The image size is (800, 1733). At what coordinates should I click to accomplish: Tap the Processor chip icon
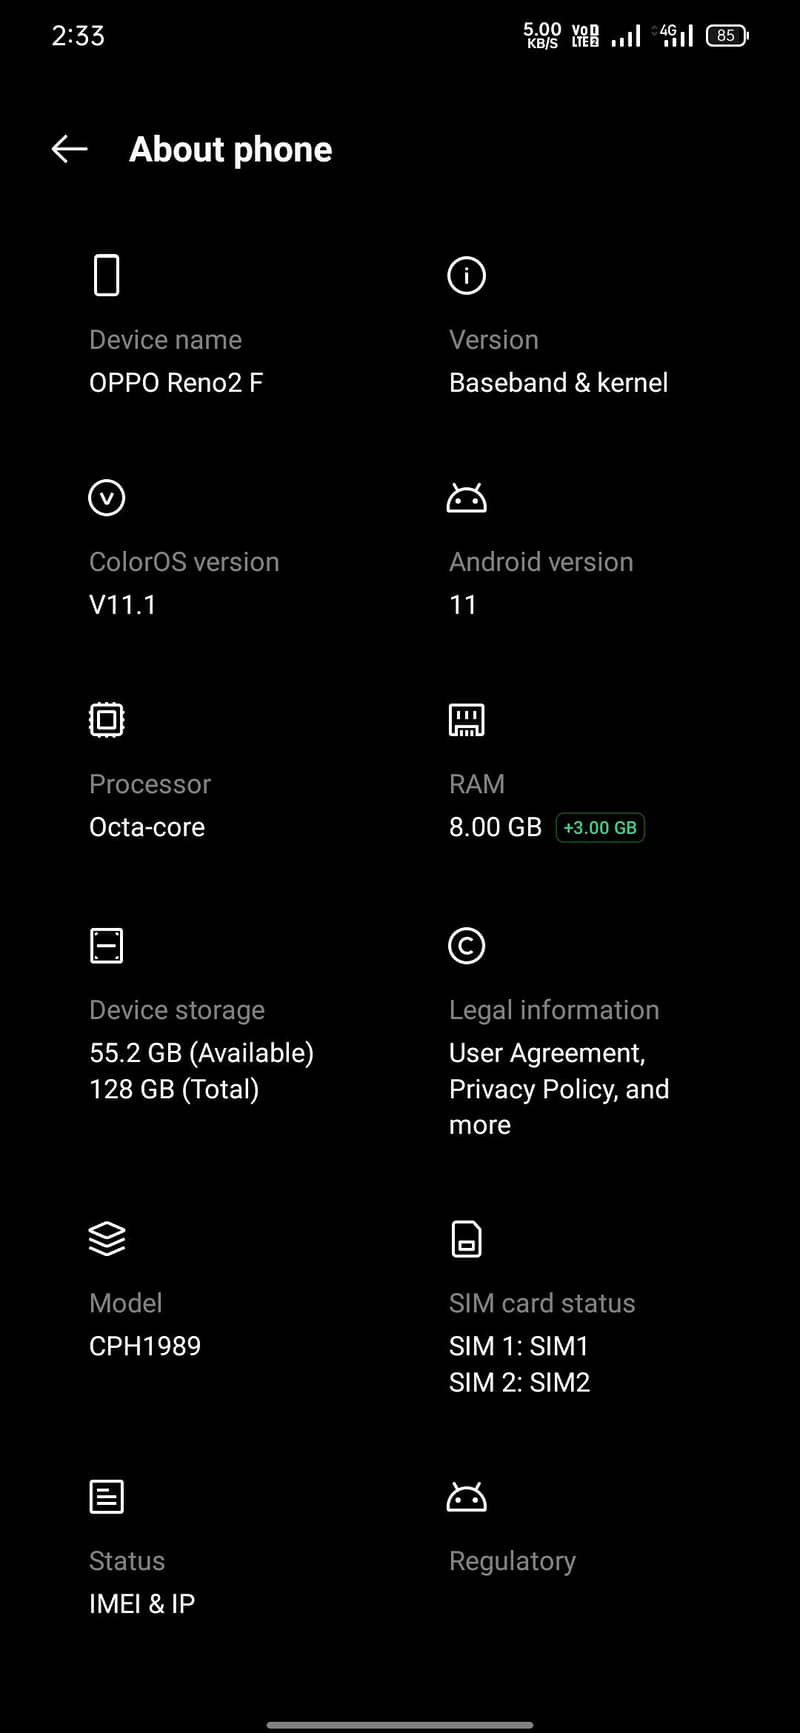pos(106,720)
